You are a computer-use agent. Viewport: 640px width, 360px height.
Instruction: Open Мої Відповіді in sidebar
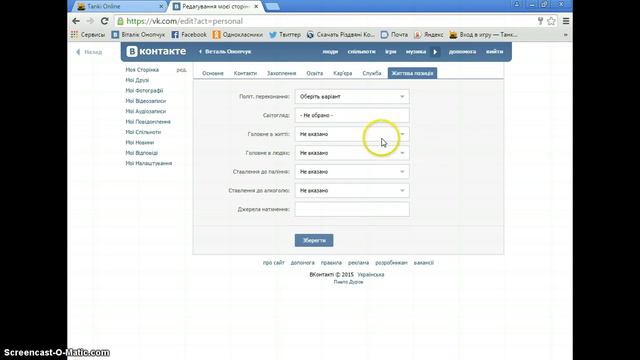click(141, 153)
